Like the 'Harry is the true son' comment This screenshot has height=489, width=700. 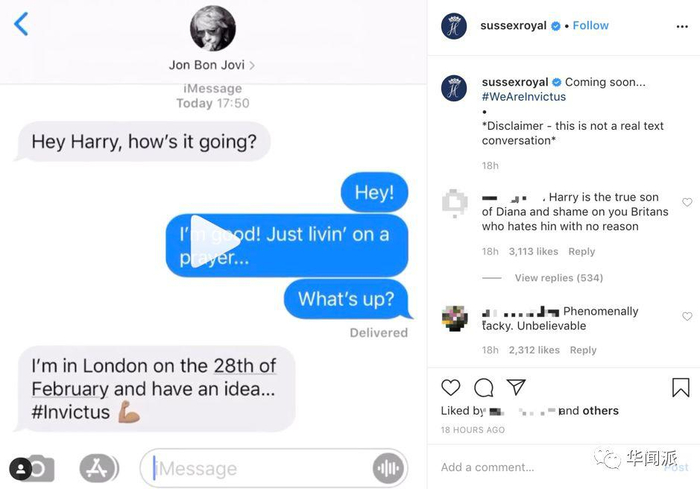tap(687, 202)
